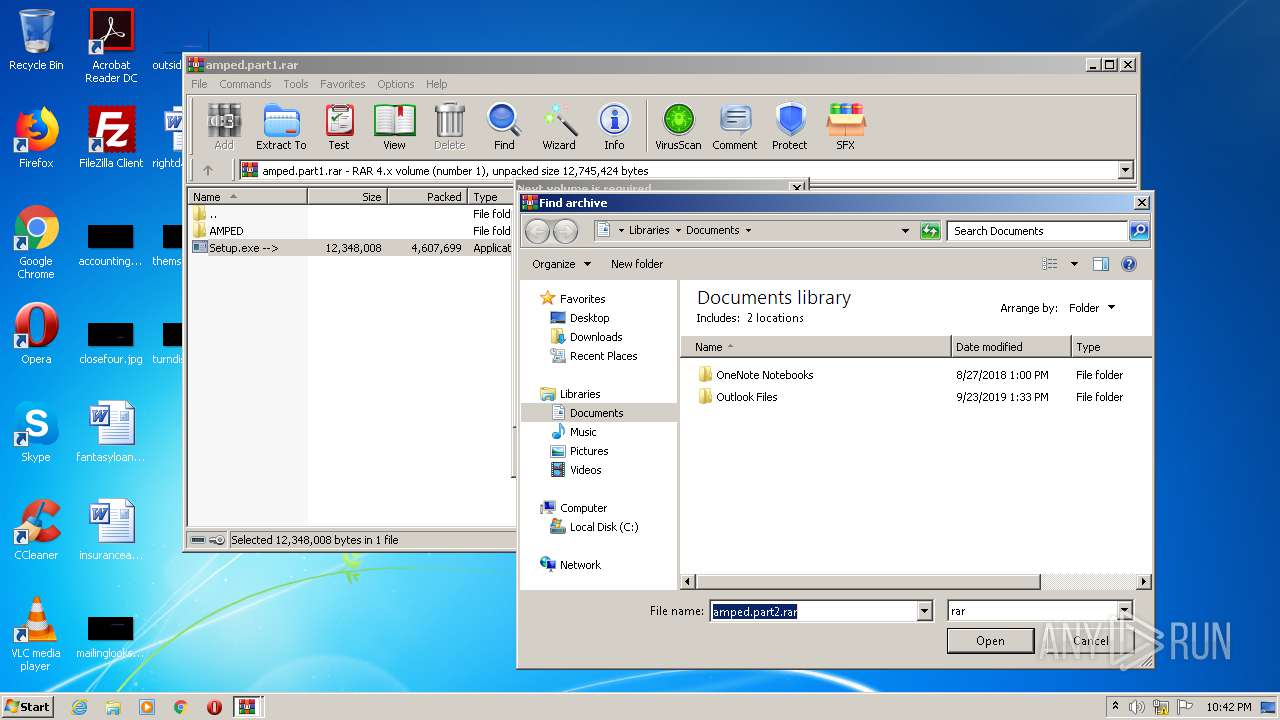Sort by Date modified column
The height and width of the screenshot is (720, 1280).
[x=1010, y=347]
